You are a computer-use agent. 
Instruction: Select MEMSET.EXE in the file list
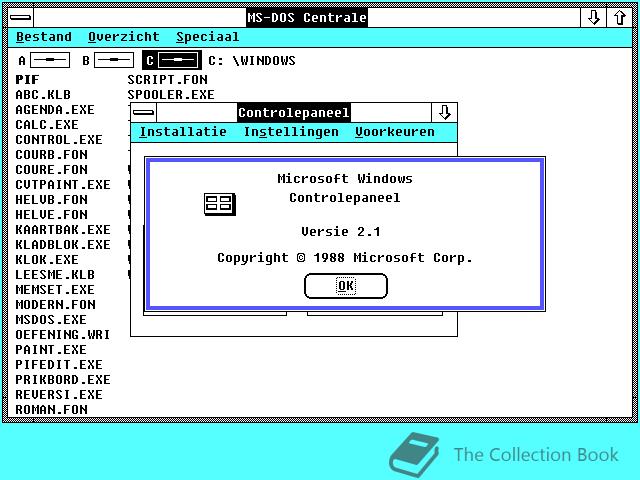55,289
